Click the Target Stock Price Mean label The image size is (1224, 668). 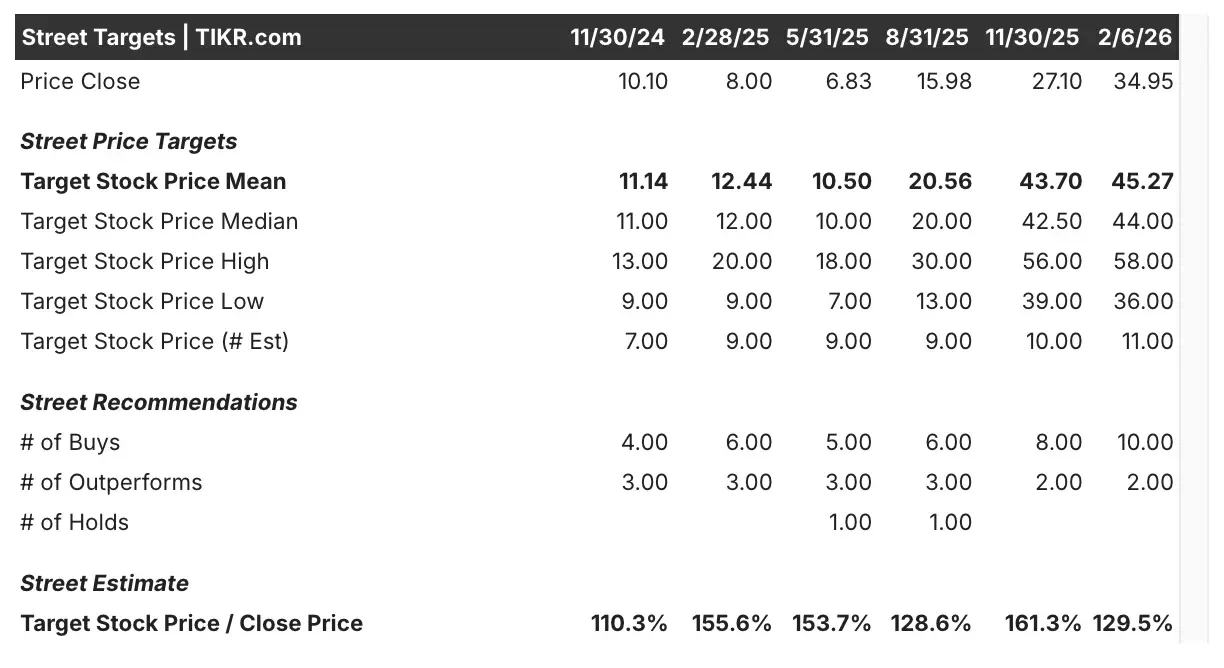pyautogui.click(x=153, y=181)
